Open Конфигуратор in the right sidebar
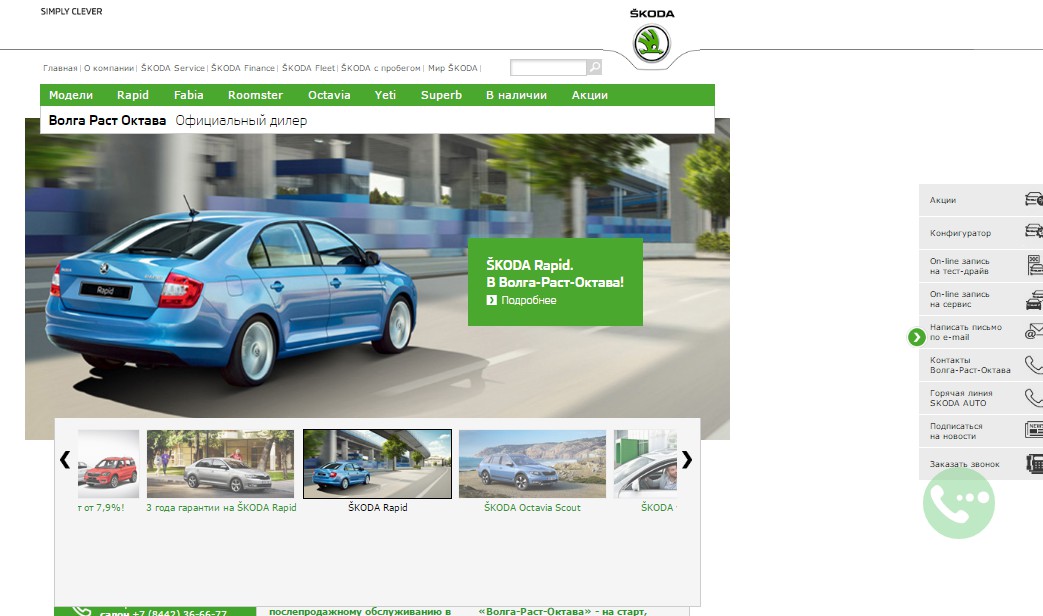1043x616 pixels. click(980, 233)
